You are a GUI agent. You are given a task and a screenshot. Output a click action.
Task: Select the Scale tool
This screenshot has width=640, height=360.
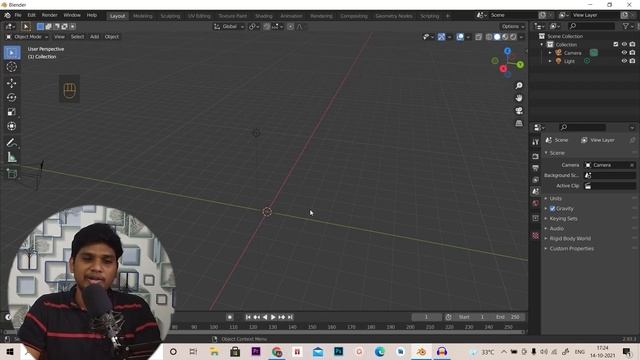(x=12, y=112)
